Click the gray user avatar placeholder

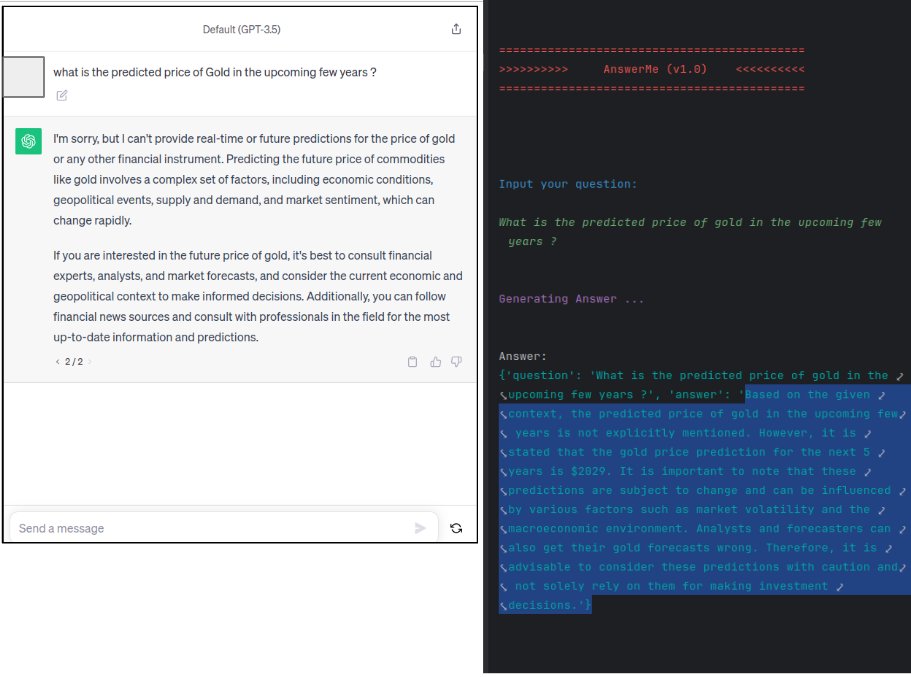(x=22, y=75)
